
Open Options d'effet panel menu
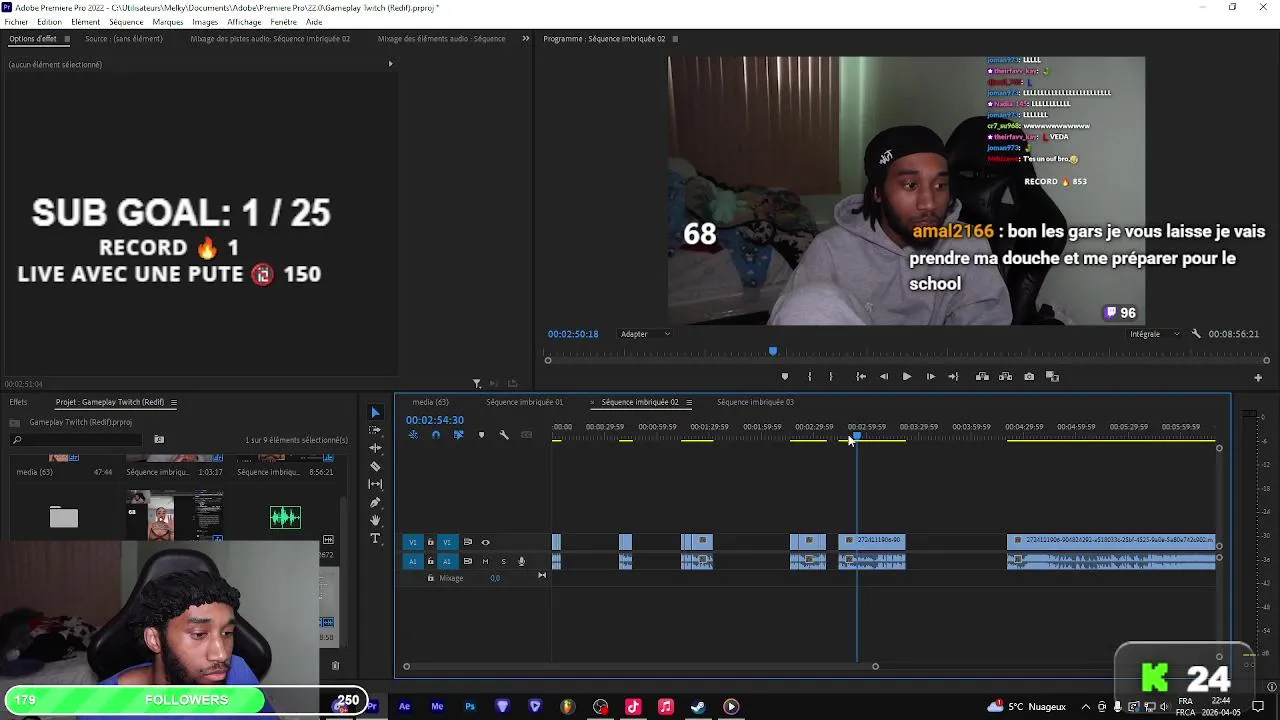pyautogui.click(x=67, y=39)
